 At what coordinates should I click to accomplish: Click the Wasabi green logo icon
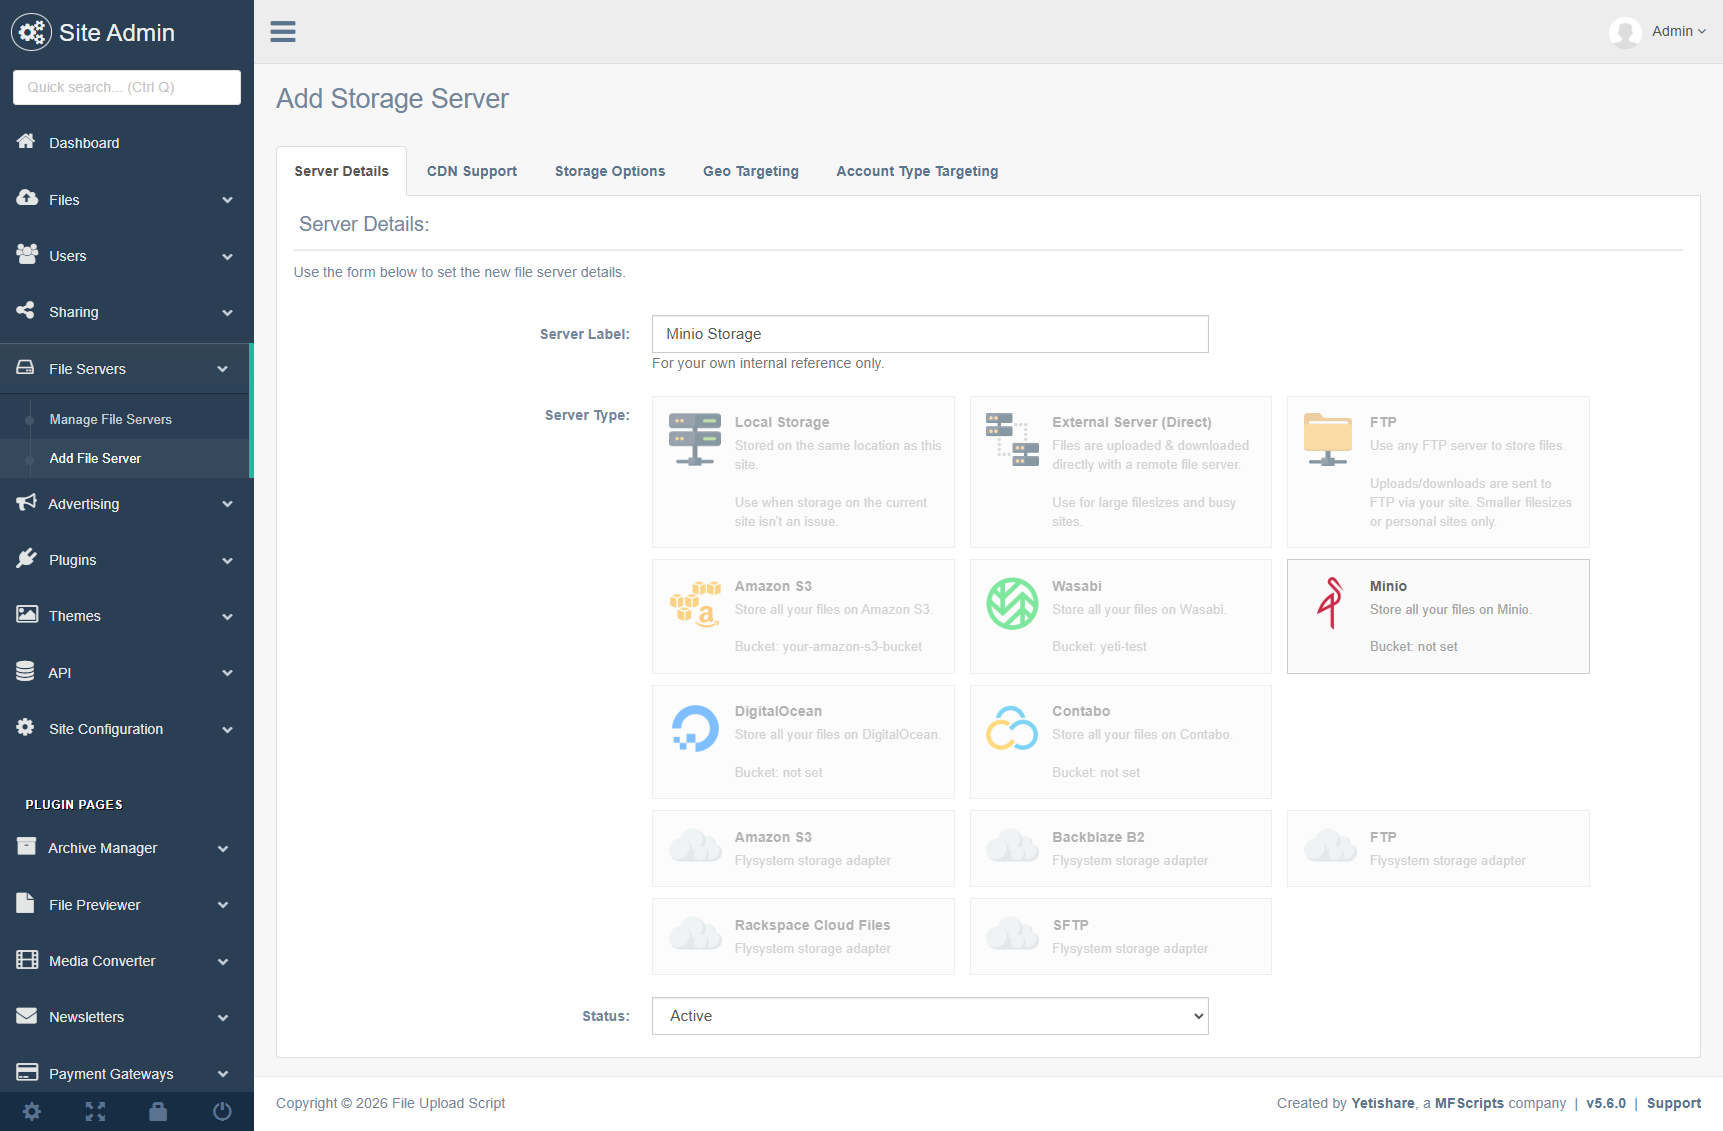tap(1012, 603)
